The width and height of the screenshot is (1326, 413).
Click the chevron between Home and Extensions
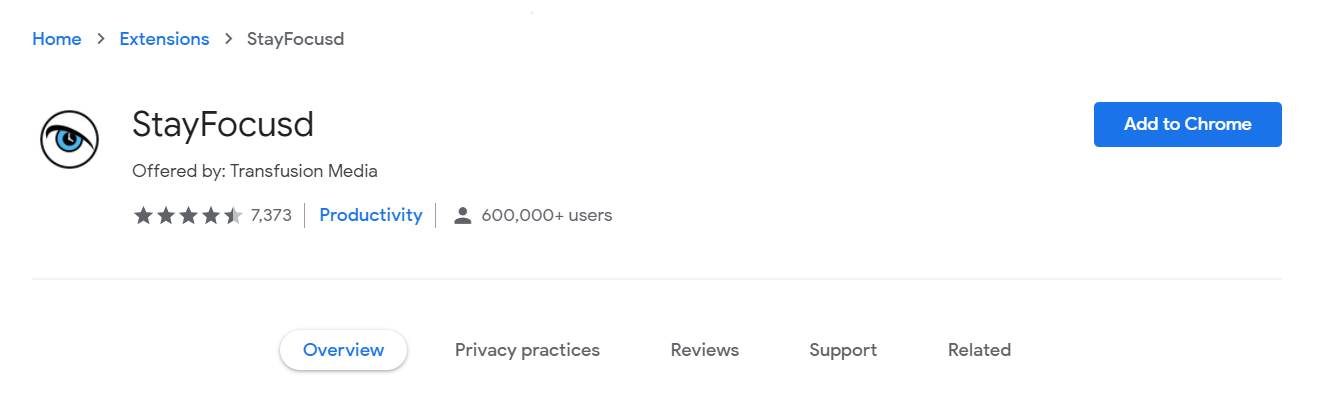(x=101, y=39)
